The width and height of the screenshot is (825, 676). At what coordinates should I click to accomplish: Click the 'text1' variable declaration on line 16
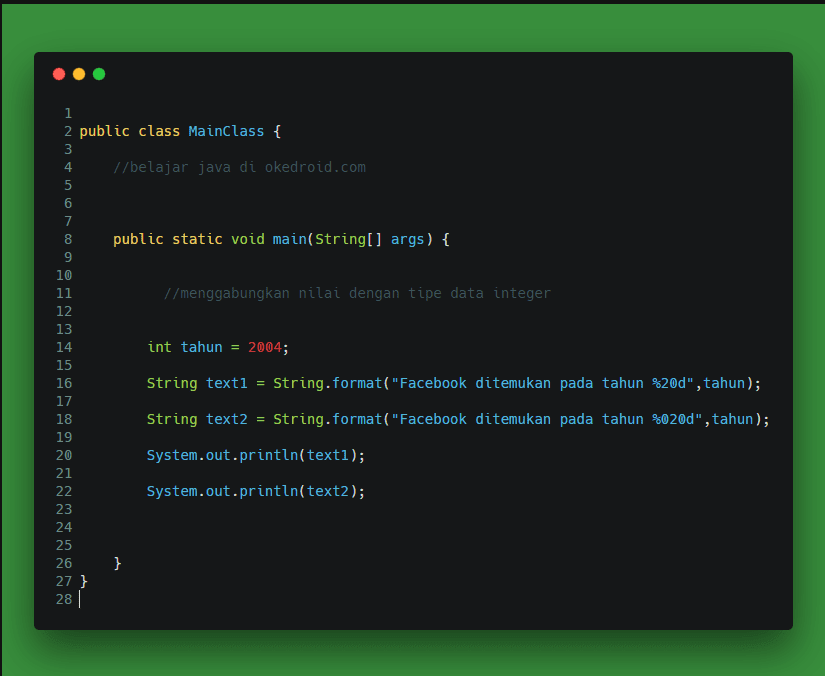[x=227, y=383]
